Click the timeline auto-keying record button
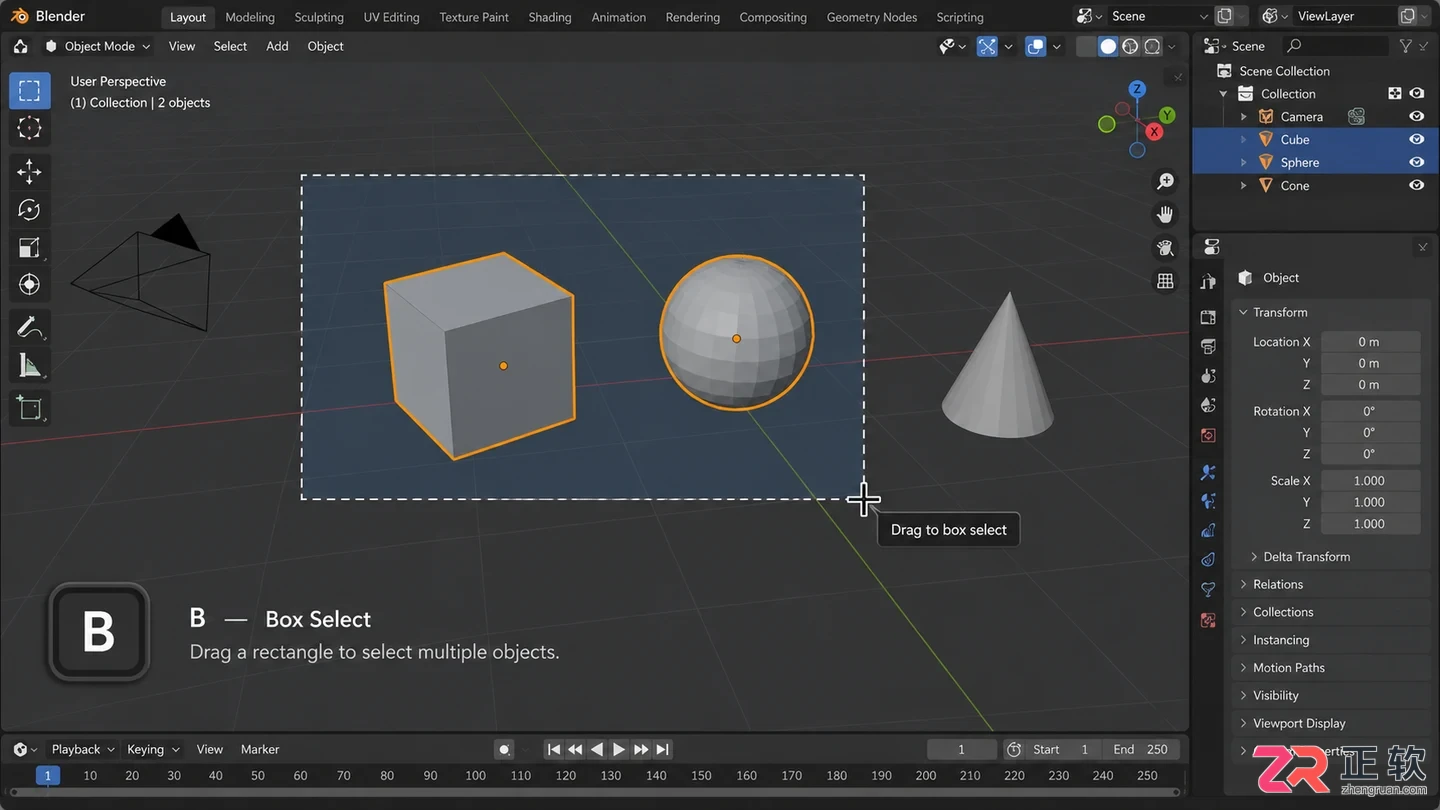Image resolution: width=1440 pixels, height=810 pixels. [x=505, y=749]
